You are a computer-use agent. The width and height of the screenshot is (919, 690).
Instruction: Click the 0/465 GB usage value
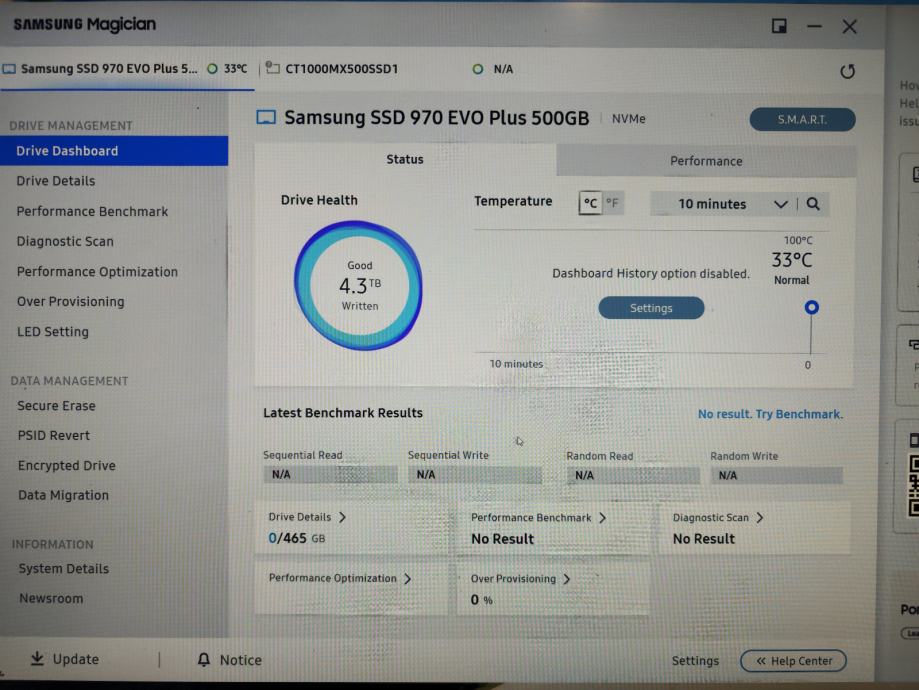pos(297,538)
